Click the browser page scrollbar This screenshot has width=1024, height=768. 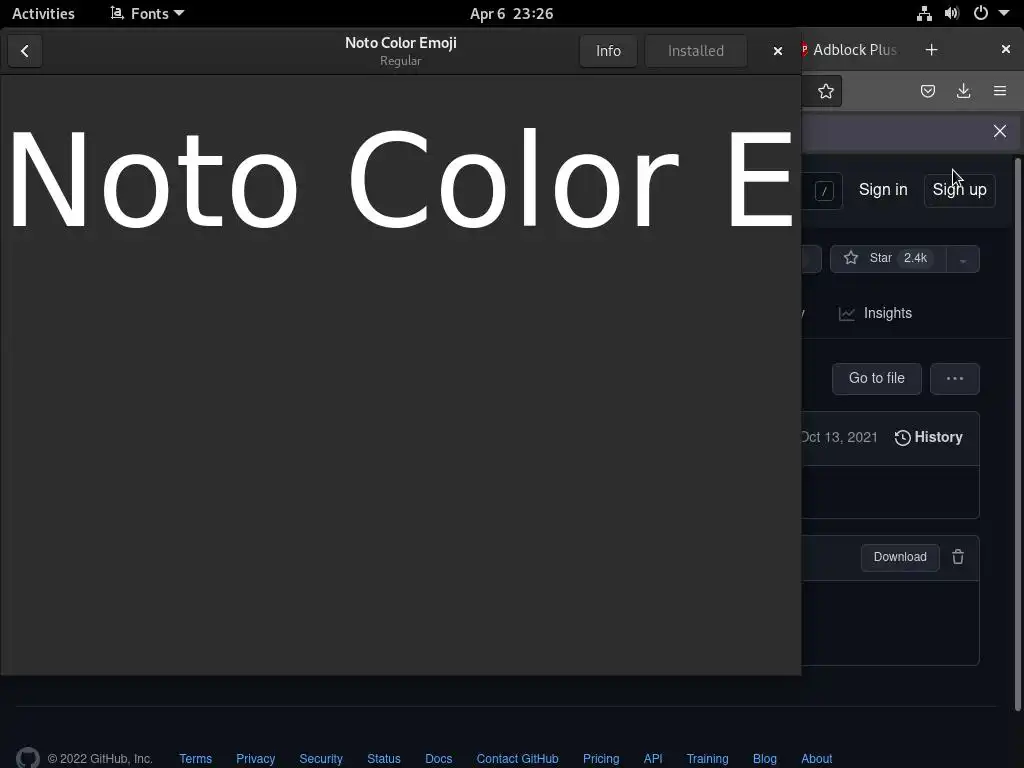1017,434
